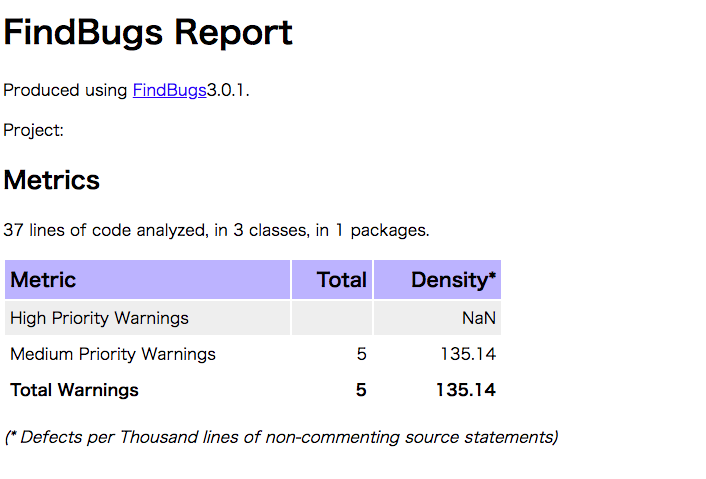Select the bold 'Total Warnings' row label
This screenshot has width=706, height=479.
[x=74, y=390]
